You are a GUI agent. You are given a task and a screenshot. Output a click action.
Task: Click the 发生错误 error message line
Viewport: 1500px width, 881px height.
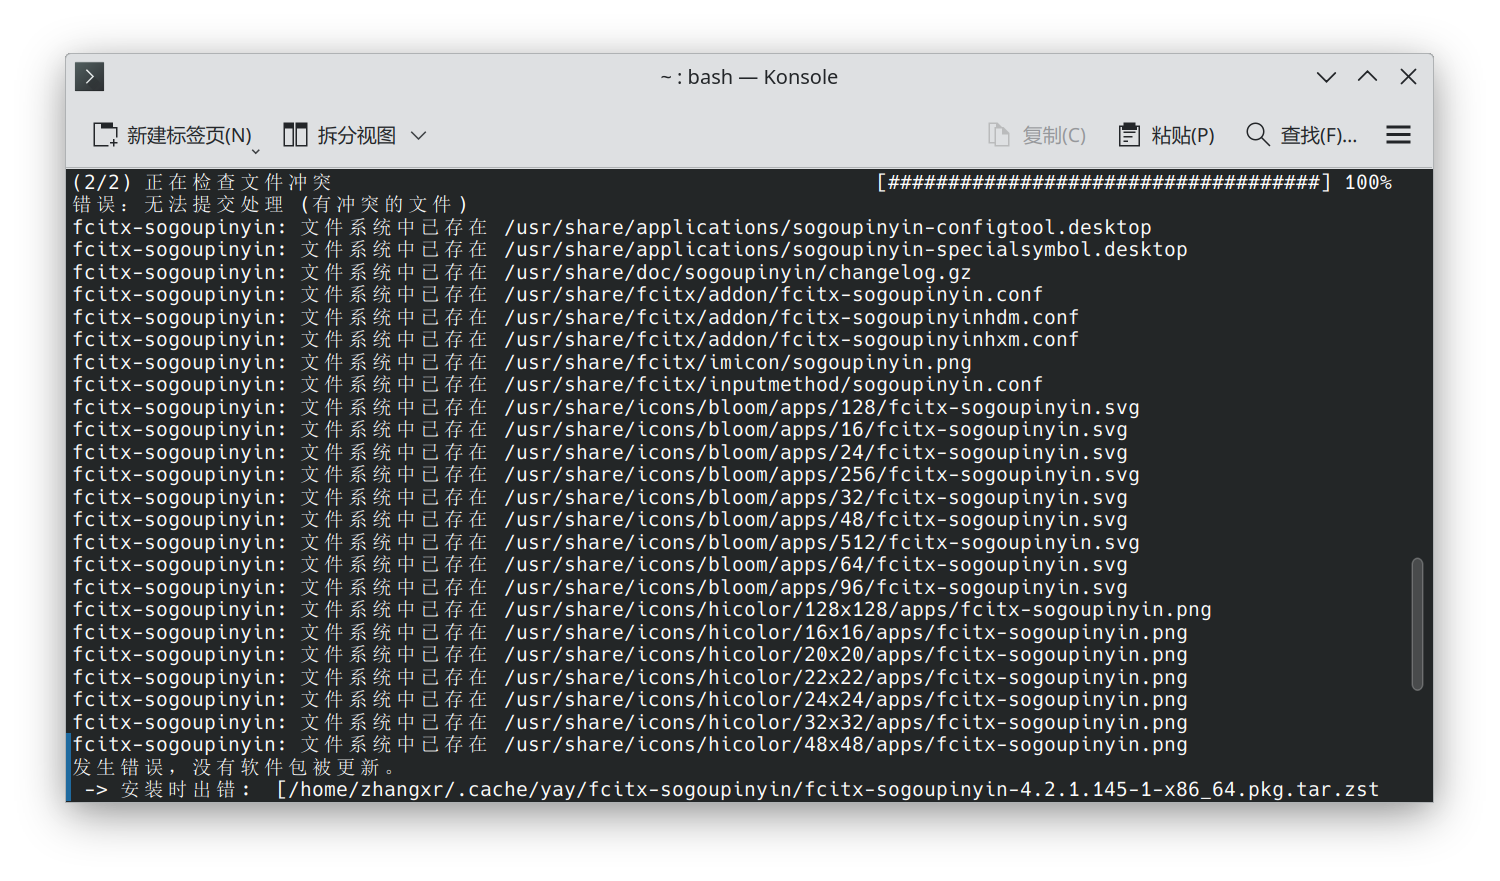click(x=230, y=766)
